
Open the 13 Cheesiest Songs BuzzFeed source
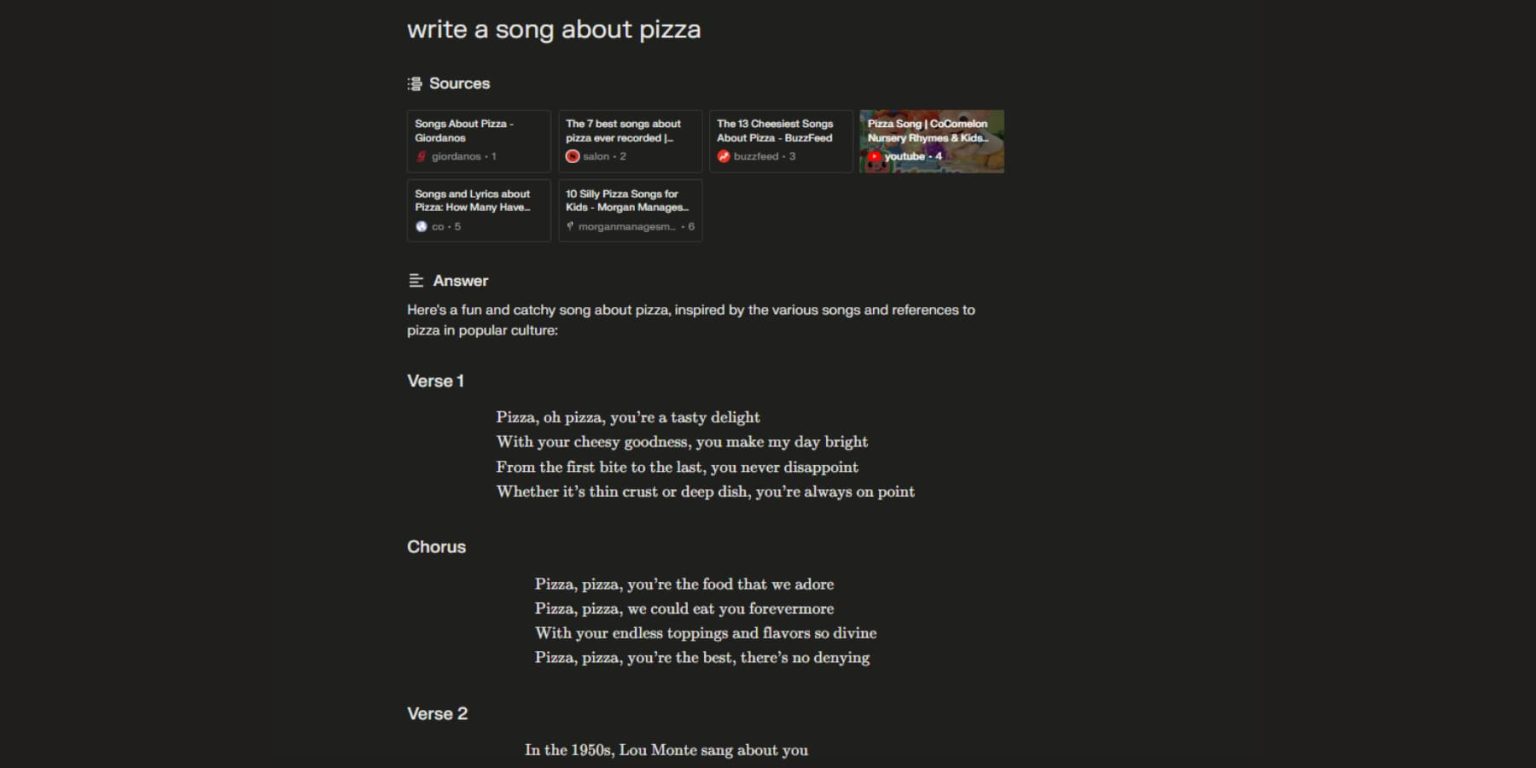[781, 141]
